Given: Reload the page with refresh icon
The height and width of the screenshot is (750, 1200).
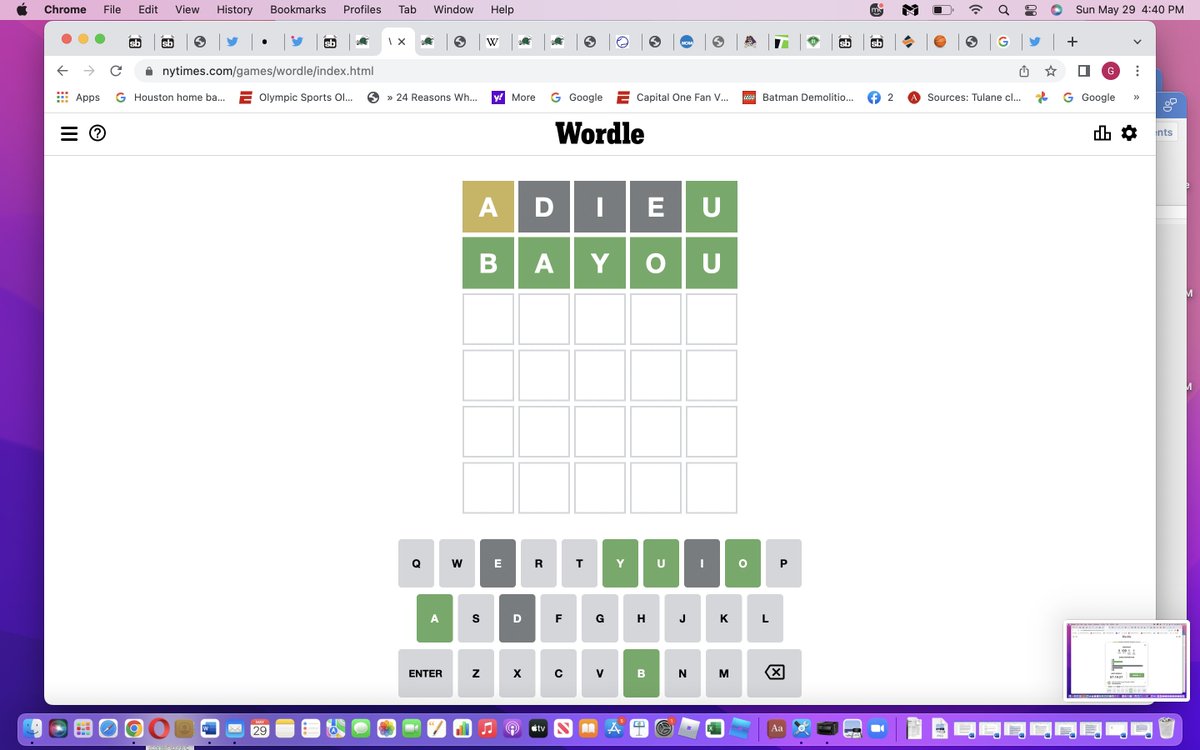Looking at the screenshot, I should coord(116,71).
